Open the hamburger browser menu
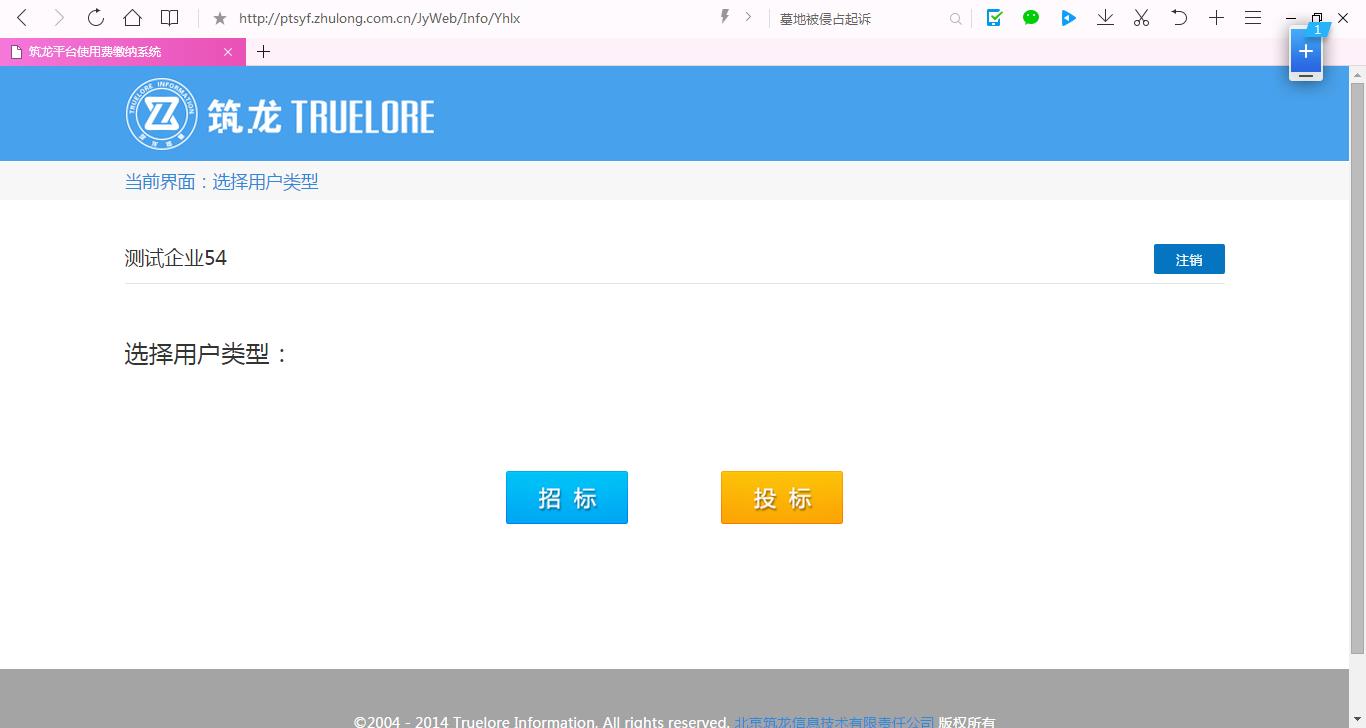 (x=1252, y=18)
